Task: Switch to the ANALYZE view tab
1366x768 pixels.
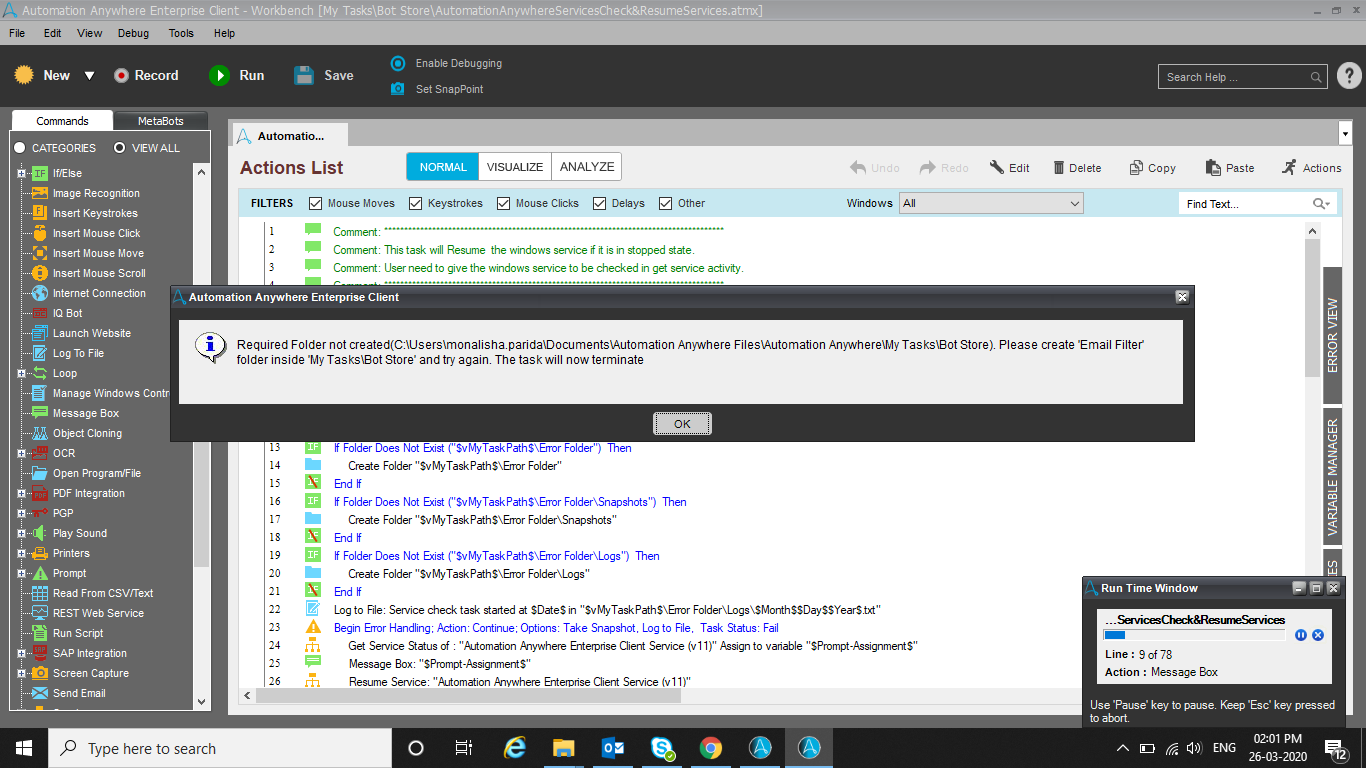Action: coord(587,167)
